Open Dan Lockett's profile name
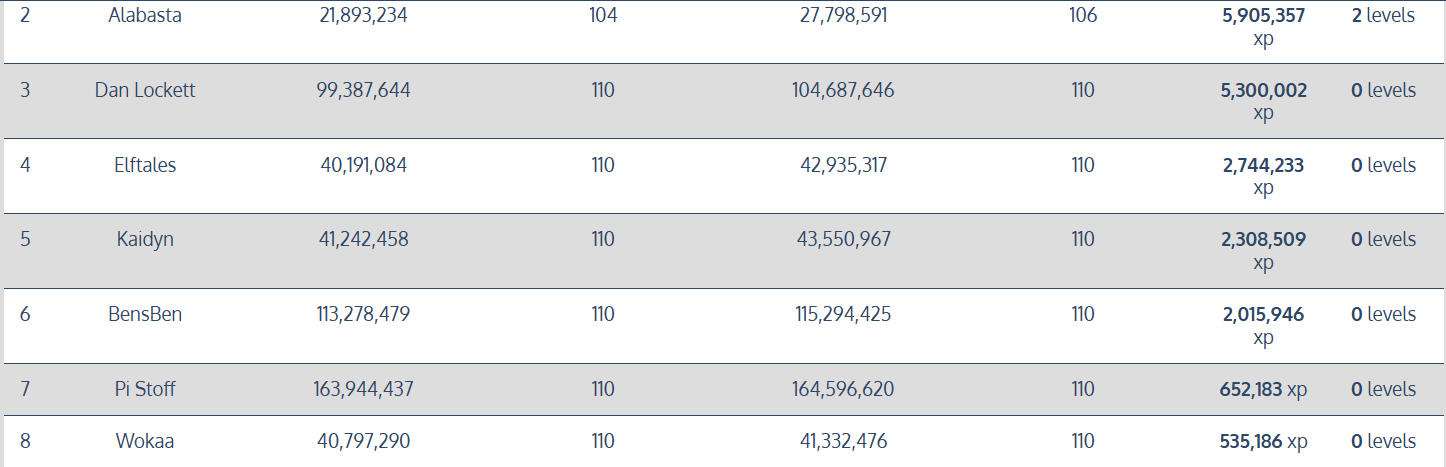 coord(145,90)
